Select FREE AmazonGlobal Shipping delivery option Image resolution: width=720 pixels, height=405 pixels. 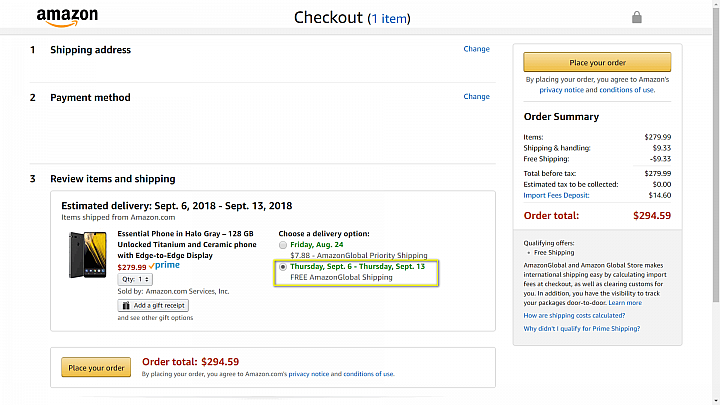tap(283, 267)
